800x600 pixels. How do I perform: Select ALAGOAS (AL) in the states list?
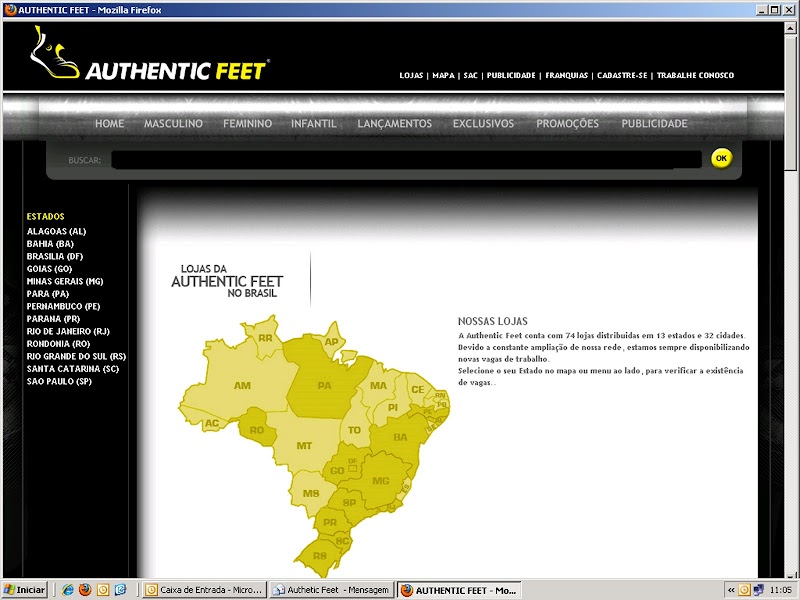pos(57,232)
